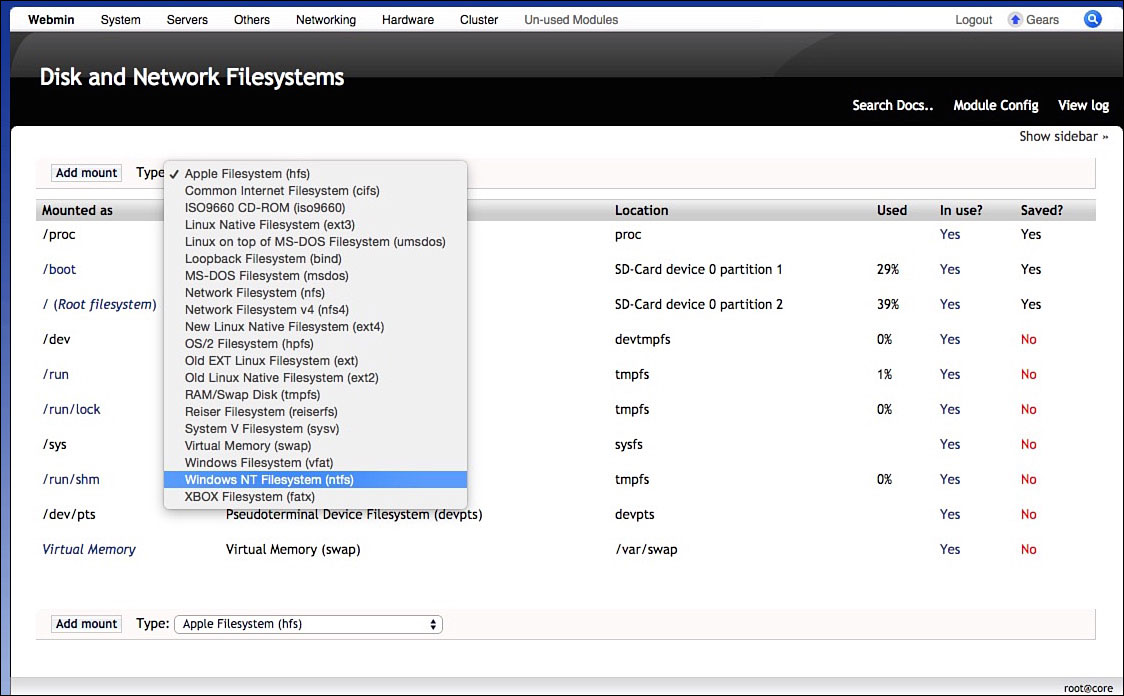Click In use Yes for /var/swap row
Viewport: 1124px width, 696px height.
tap(950, 550)
